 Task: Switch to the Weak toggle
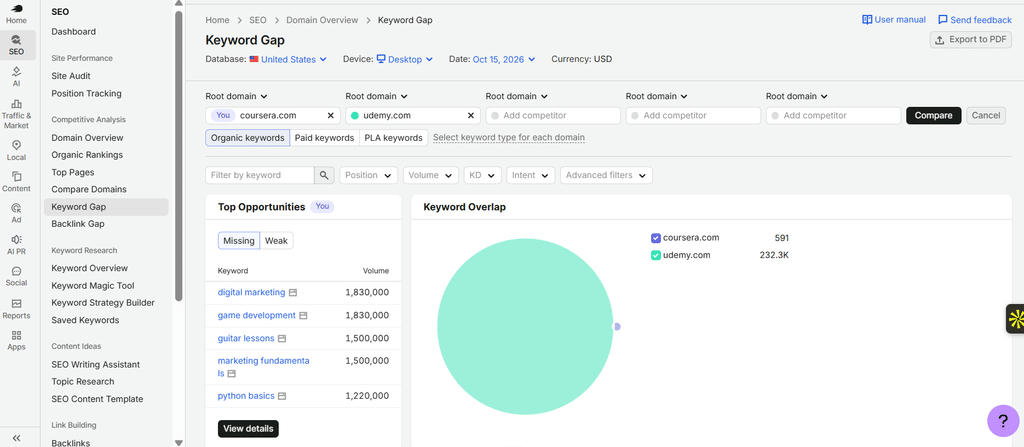tap(276, 240)
